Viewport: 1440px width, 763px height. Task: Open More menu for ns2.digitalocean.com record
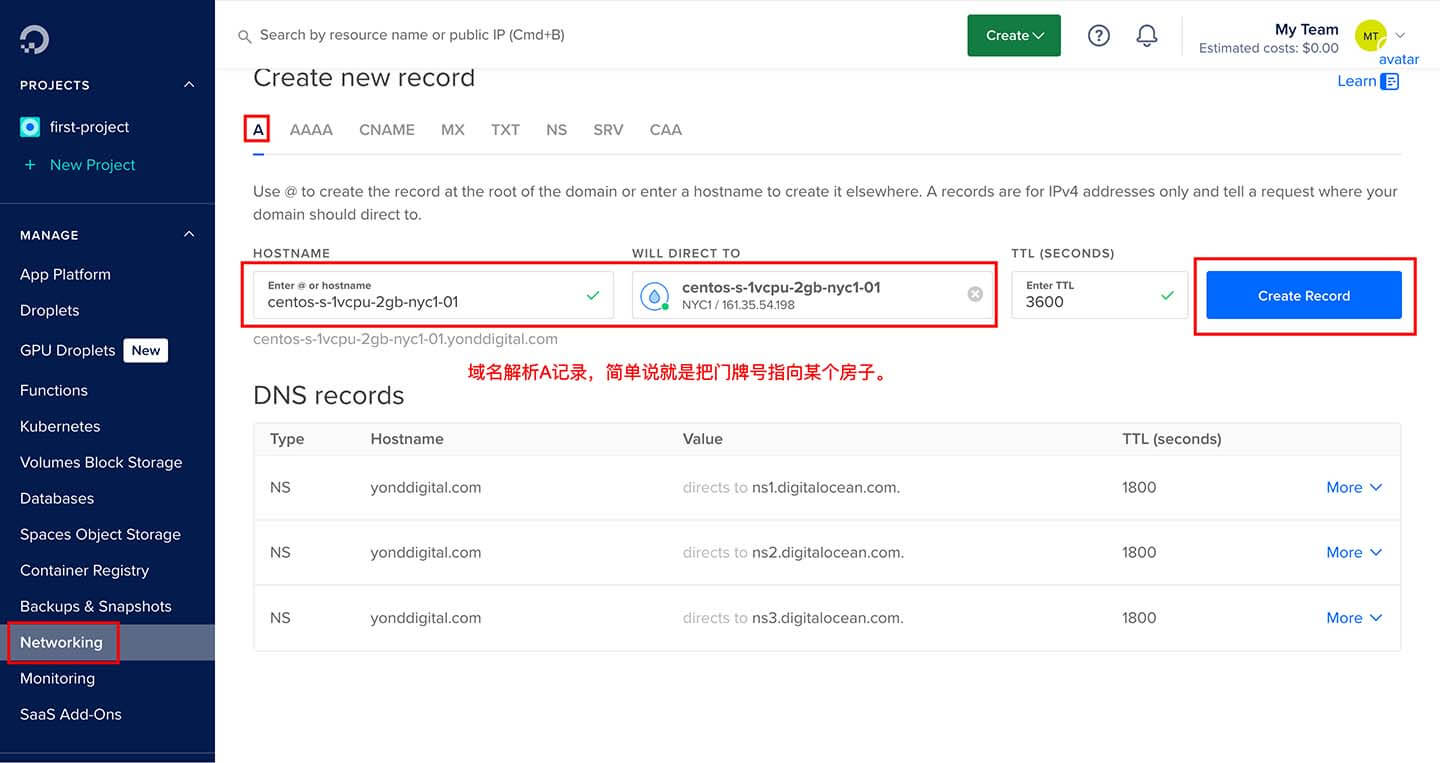pos(1354,552)
